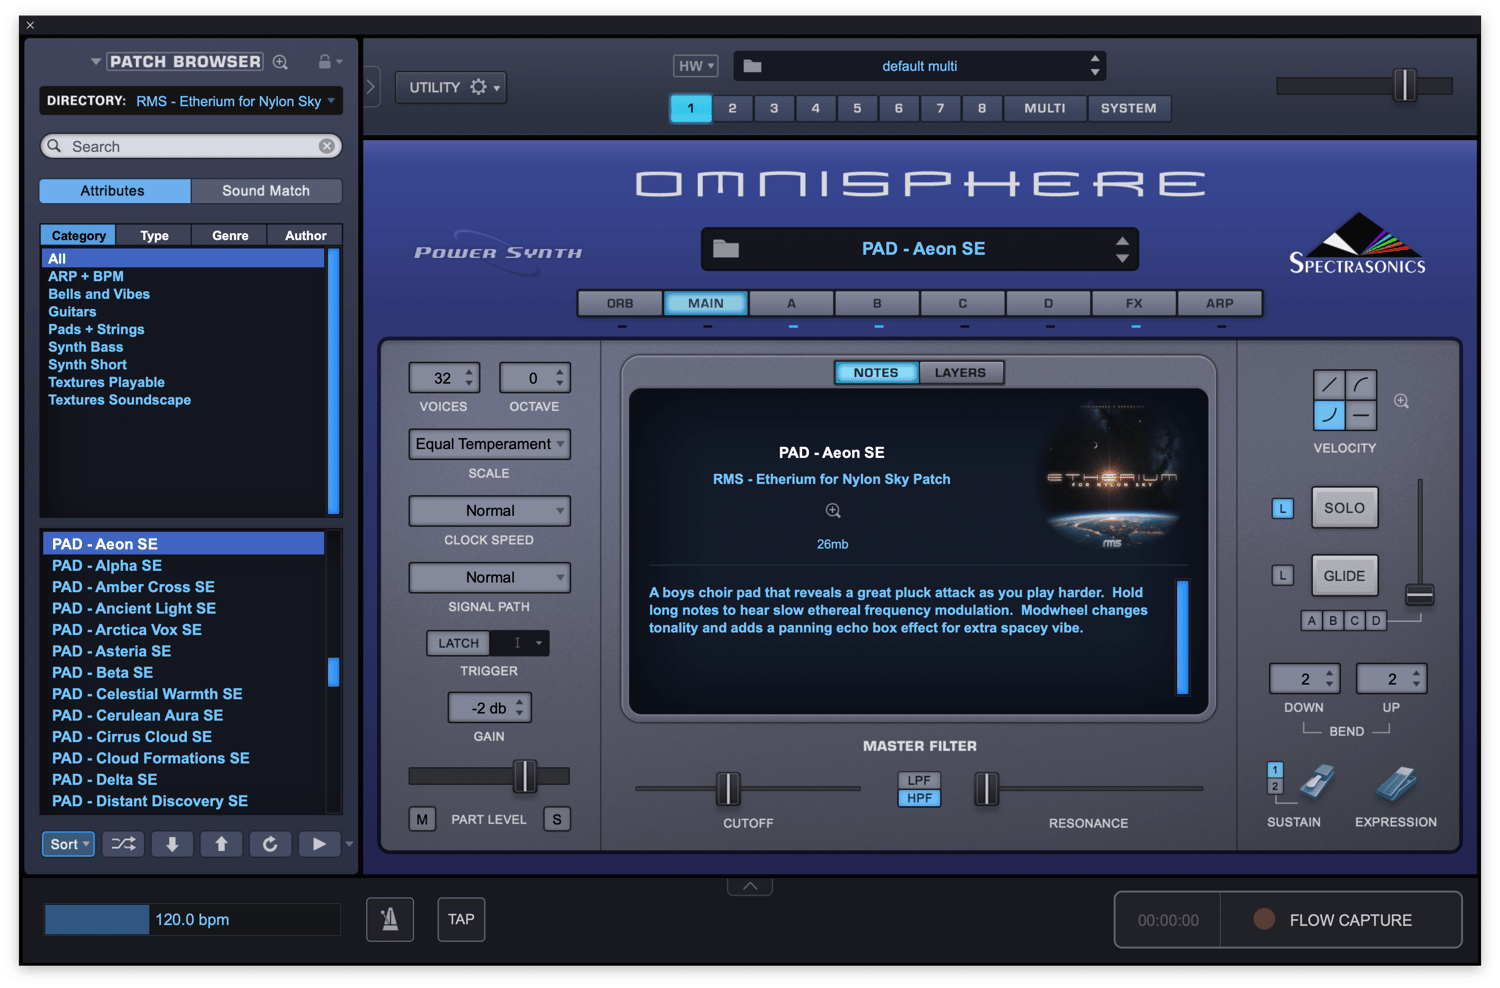Click the sustain pedal icon
1500x988 pixels.
(1317, 783)
